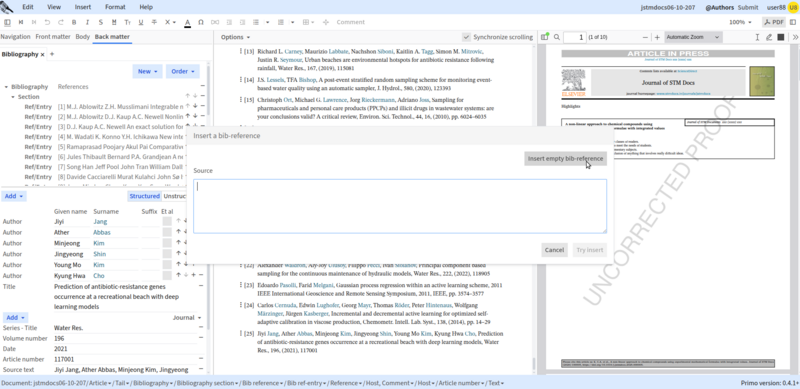Apply Underline formatting from the toolbar
This screenshot has height=389, width=800.
(141, 22)
